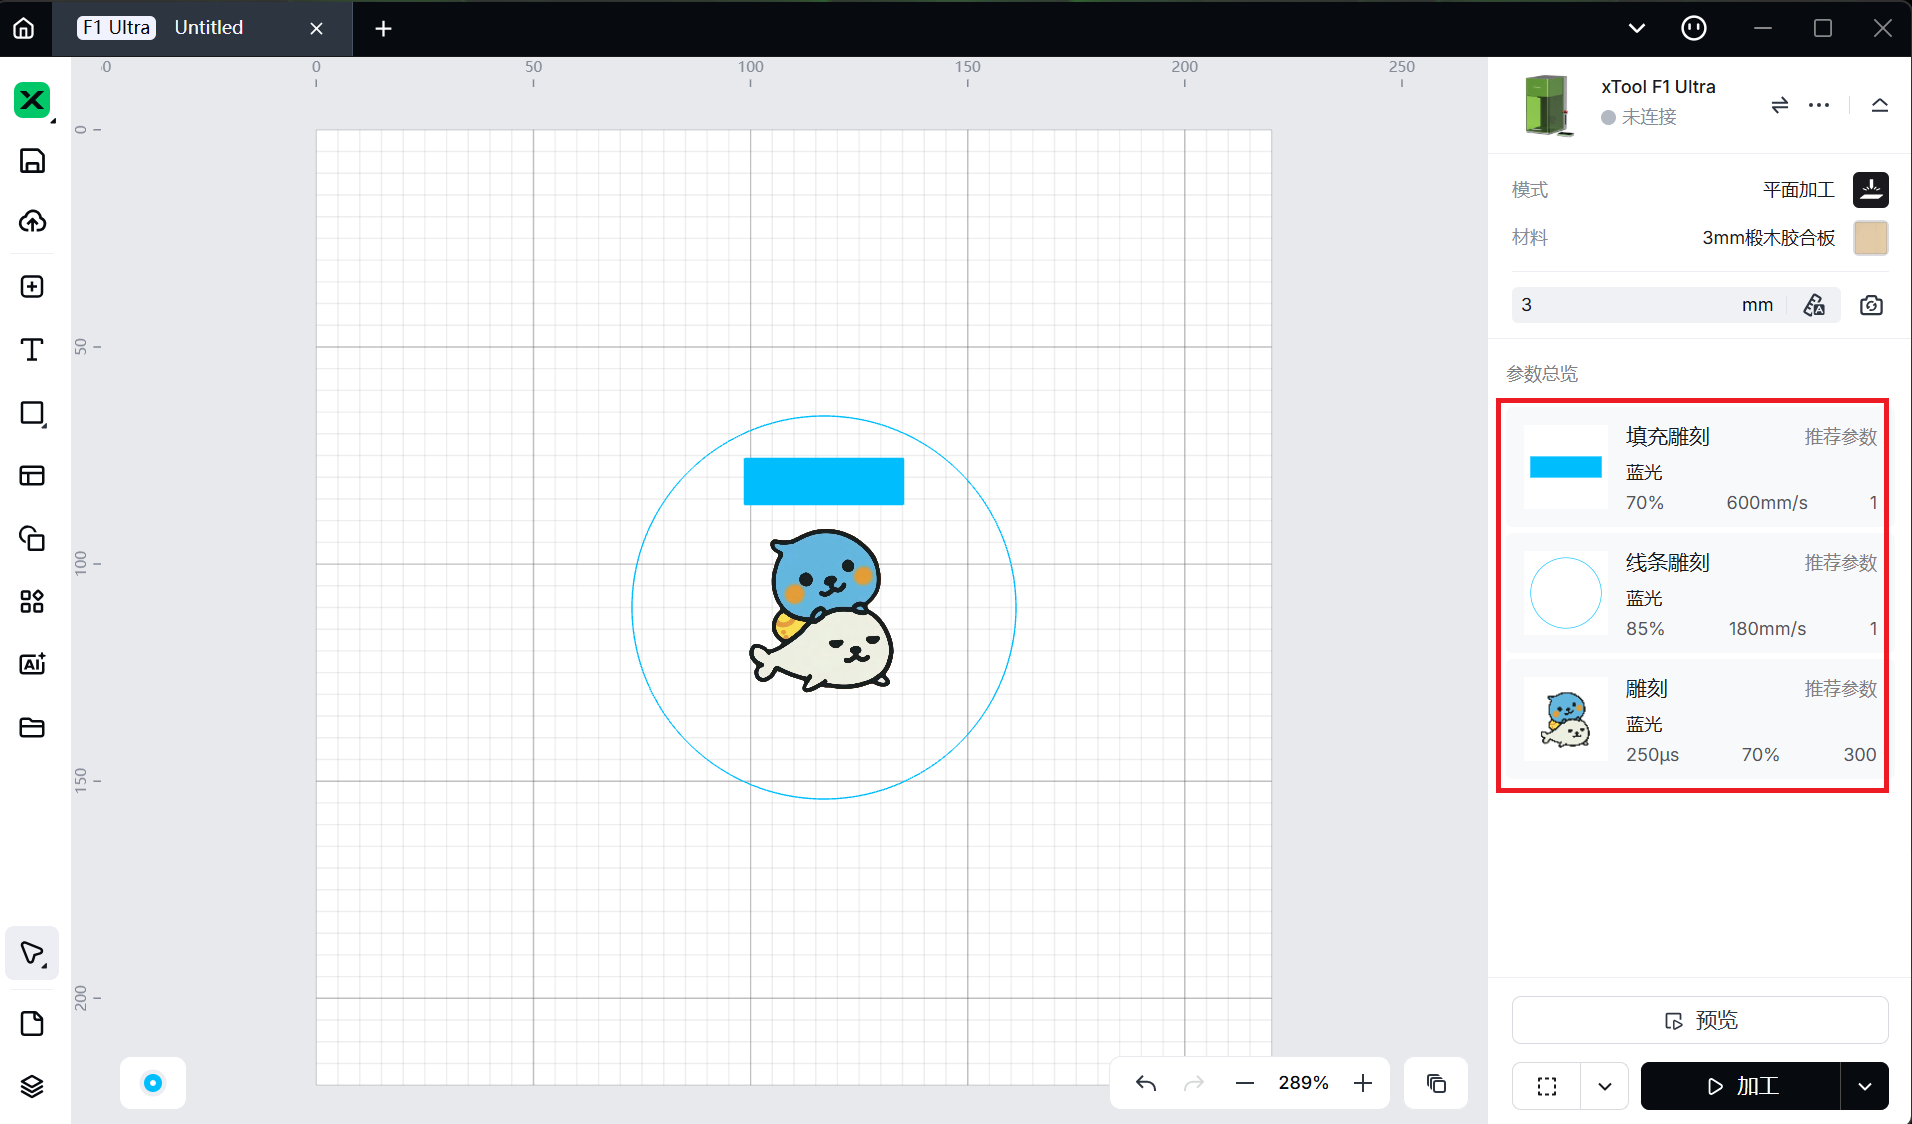The image size is (1912, 1124).
Task: Click the 未连接 connection status
Action: 1639,117
